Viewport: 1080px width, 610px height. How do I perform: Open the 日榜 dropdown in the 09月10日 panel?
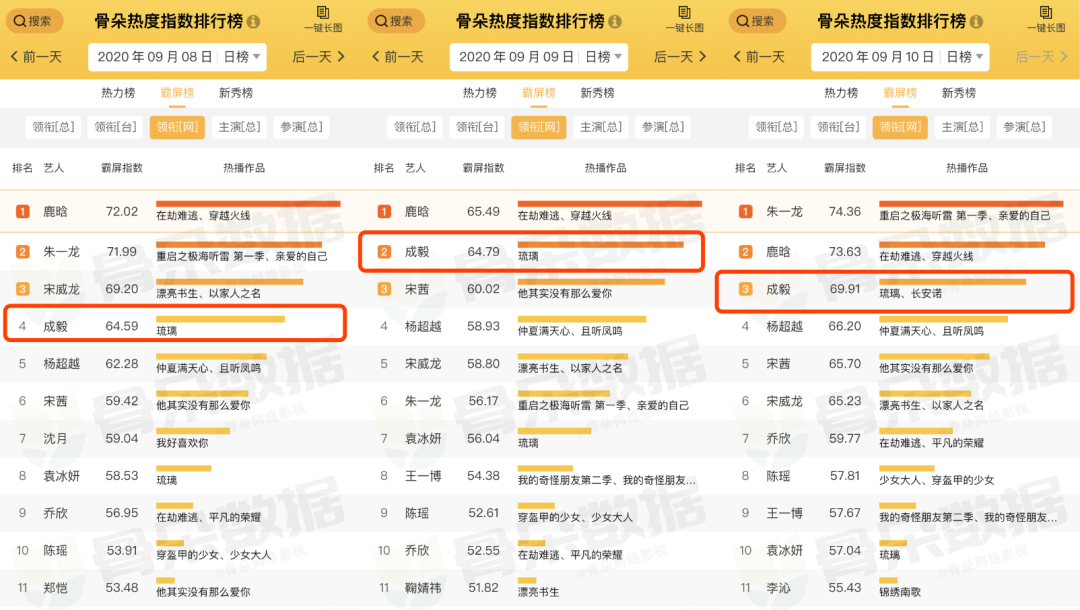click(x=965, y=57)
